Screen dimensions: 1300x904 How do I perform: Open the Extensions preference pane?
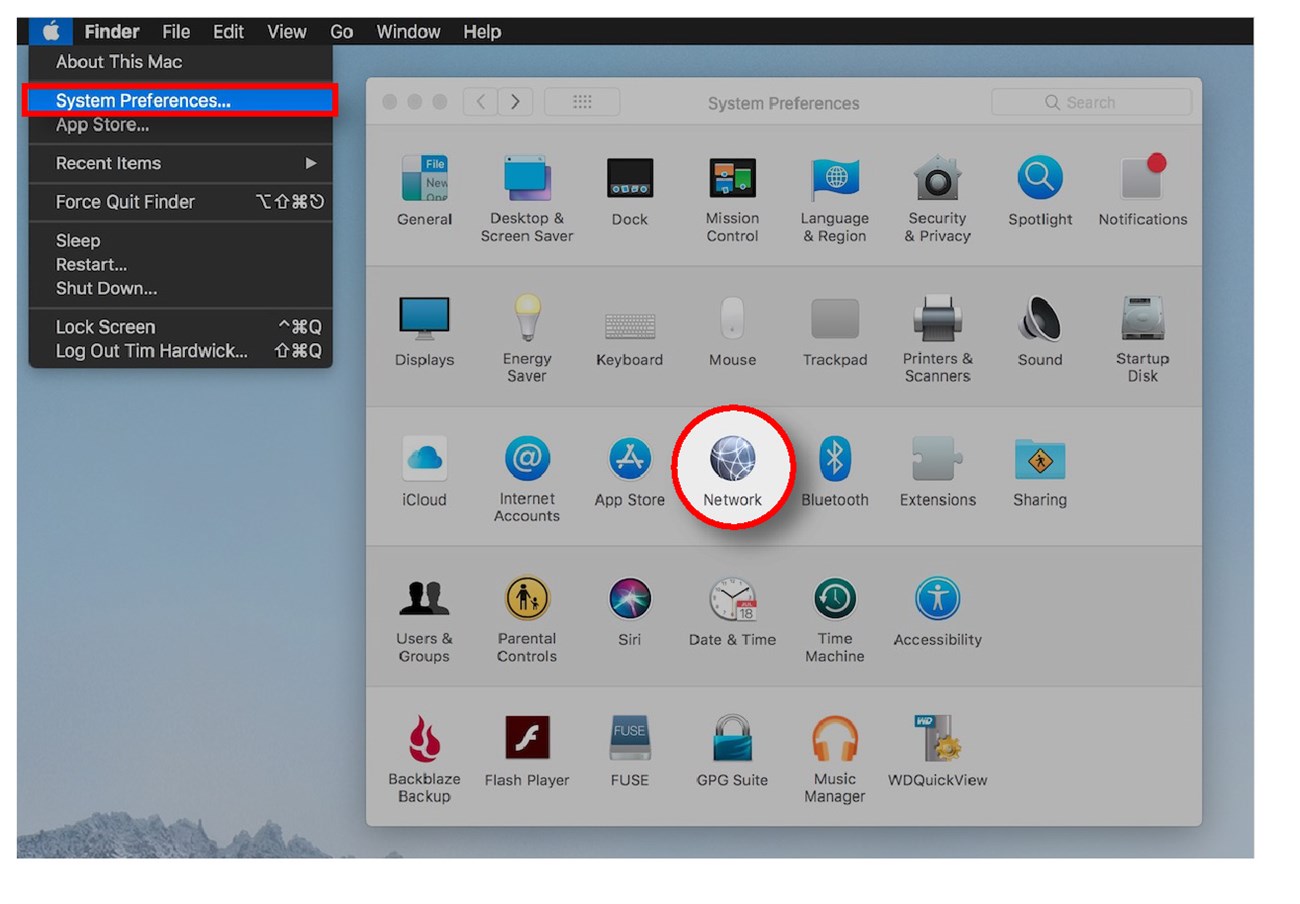click(938, 472)
